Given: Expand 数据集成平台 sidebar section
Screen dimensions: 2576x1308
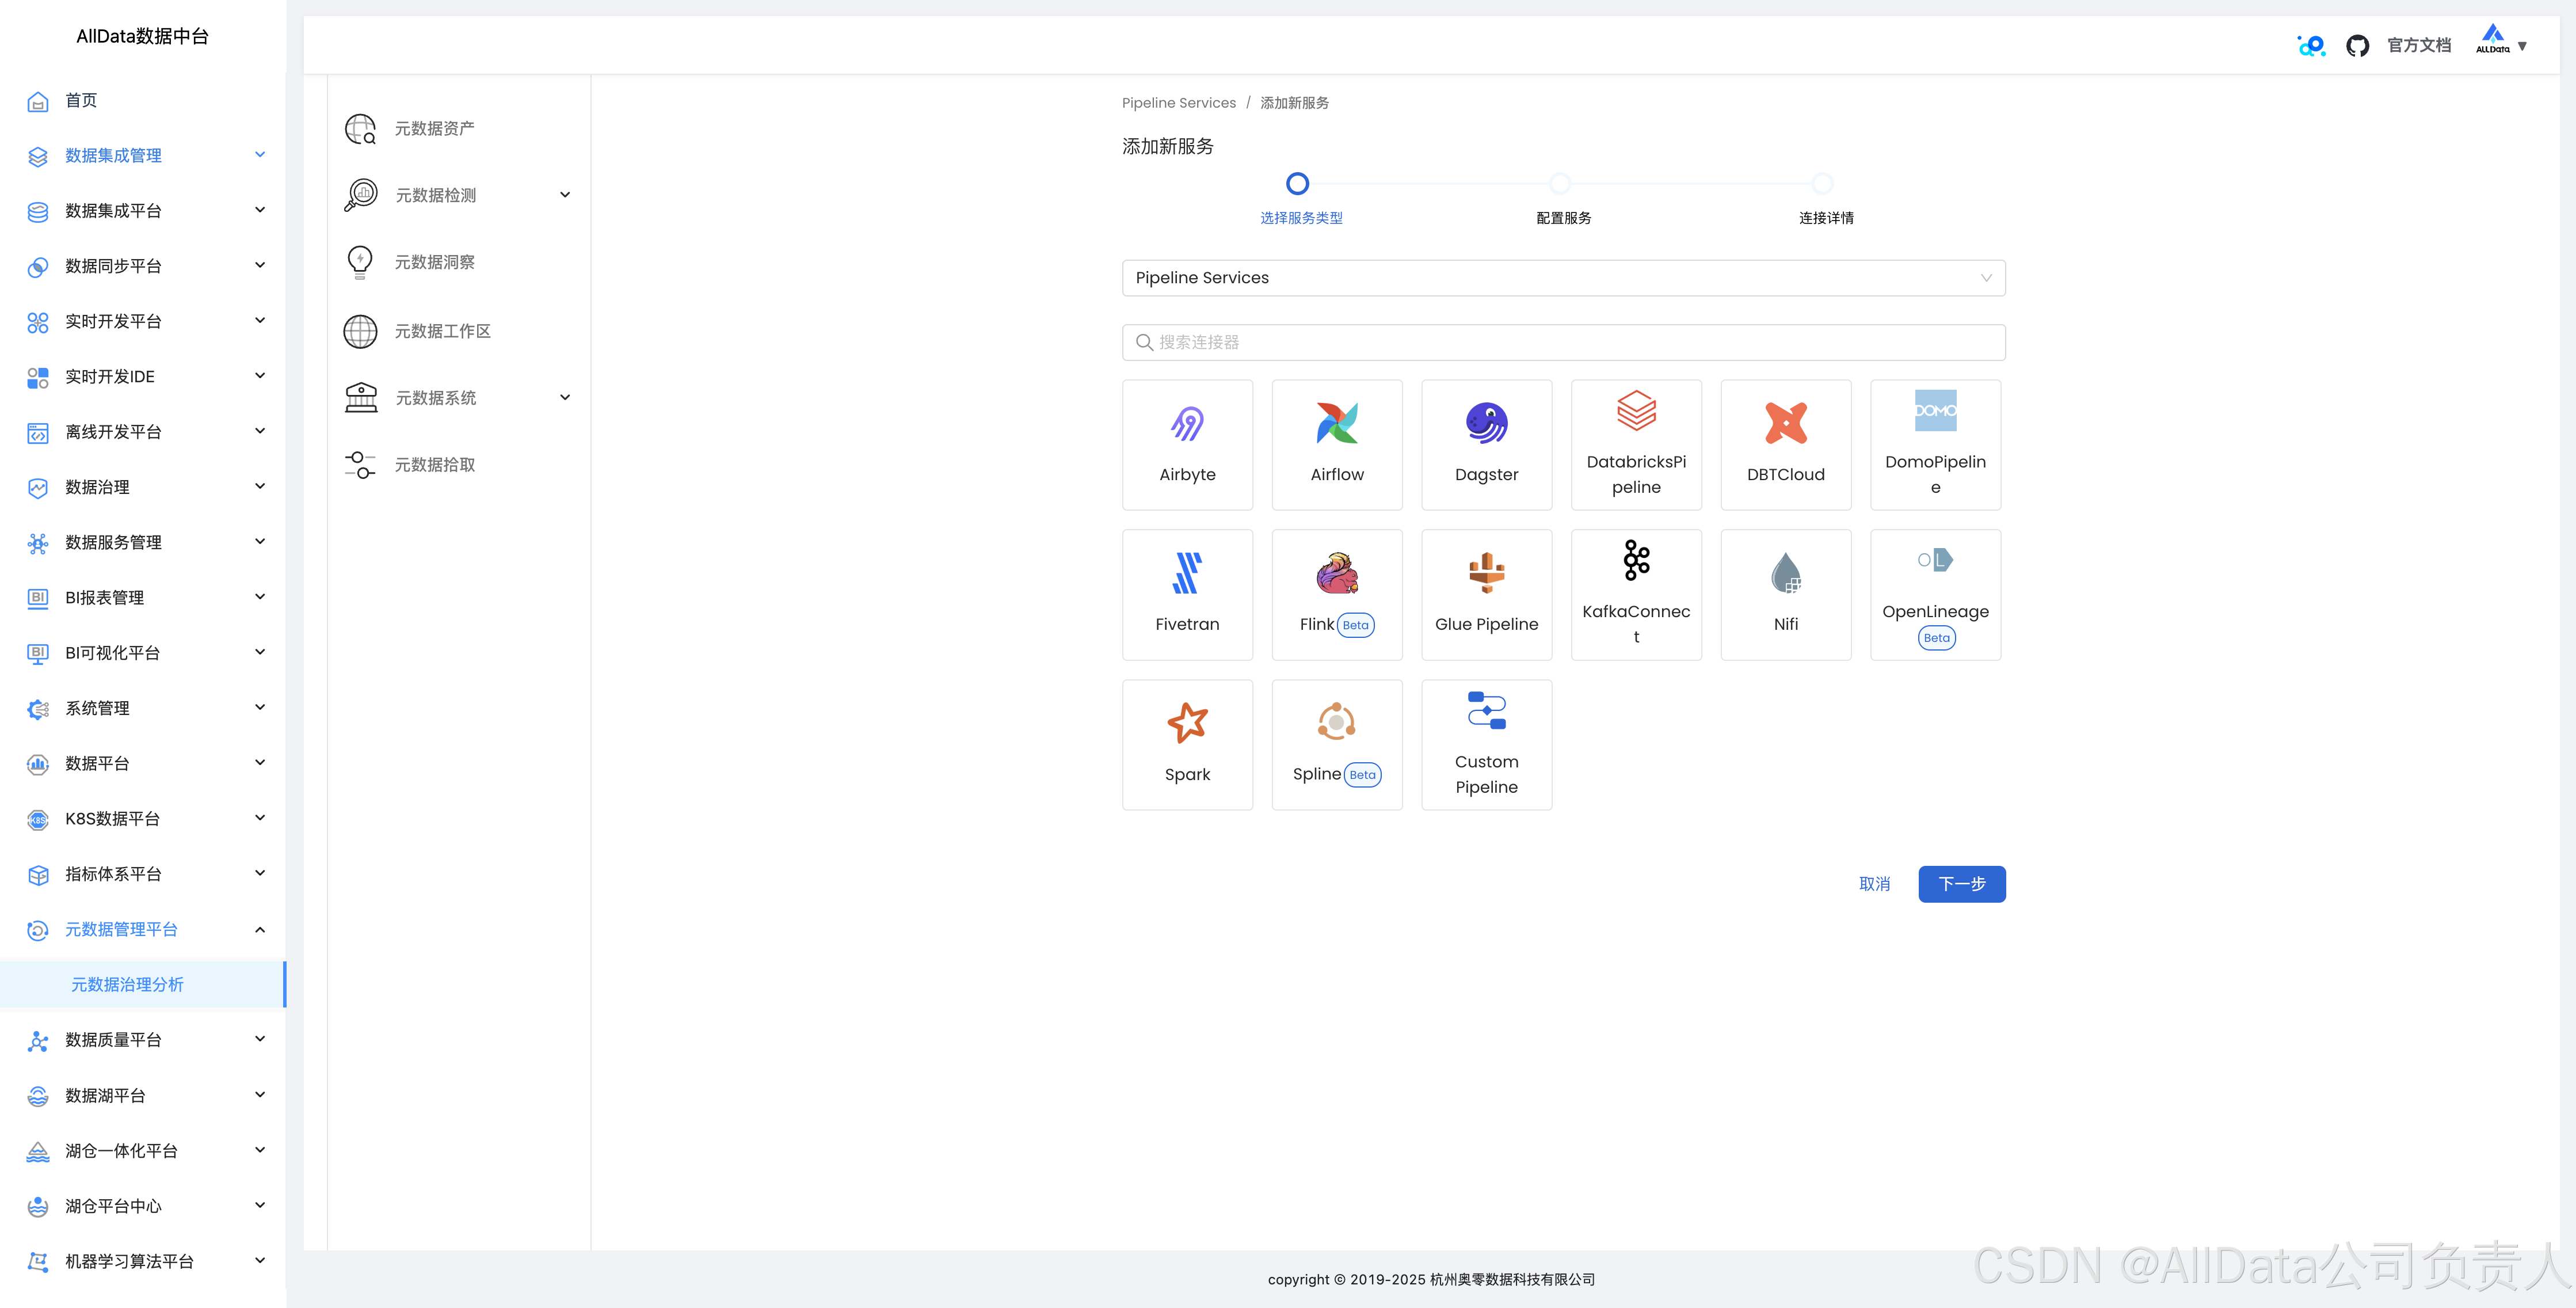Looking at the screenshot, I should point(143,210).
